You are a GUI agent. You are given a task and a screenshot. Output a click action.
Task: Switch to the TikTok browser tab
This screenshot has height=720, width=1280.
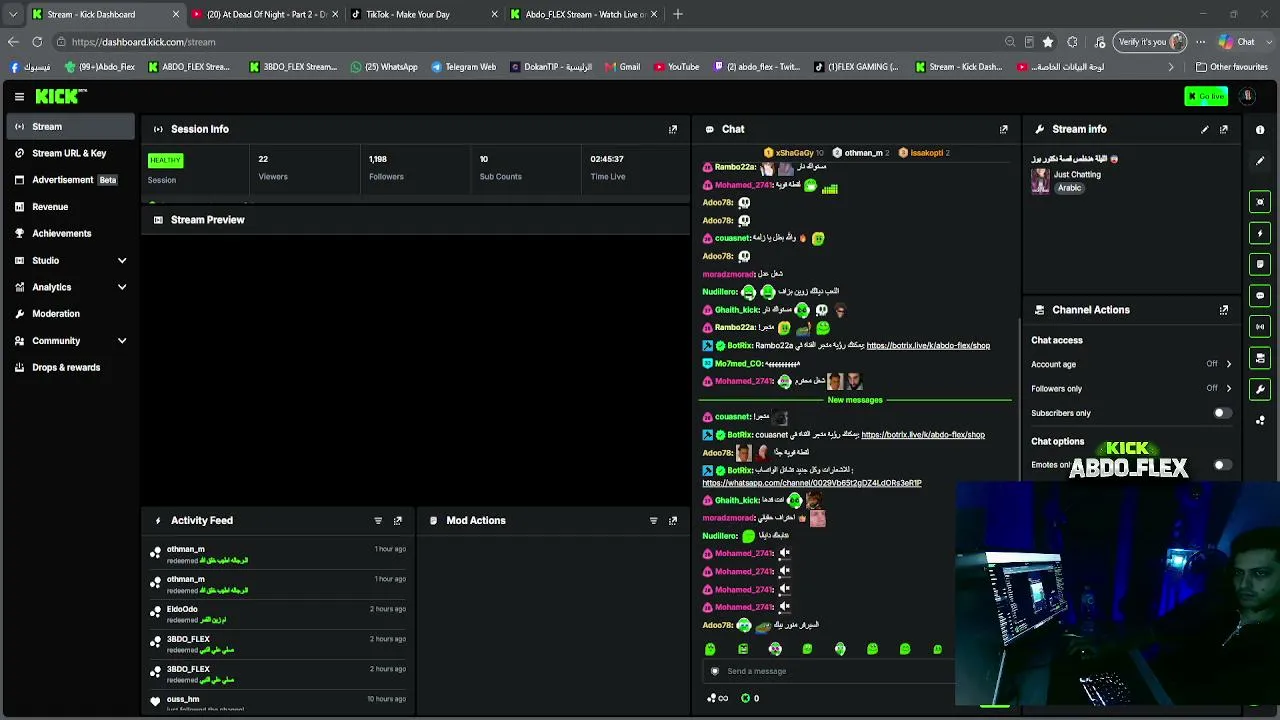pos(425,14)
